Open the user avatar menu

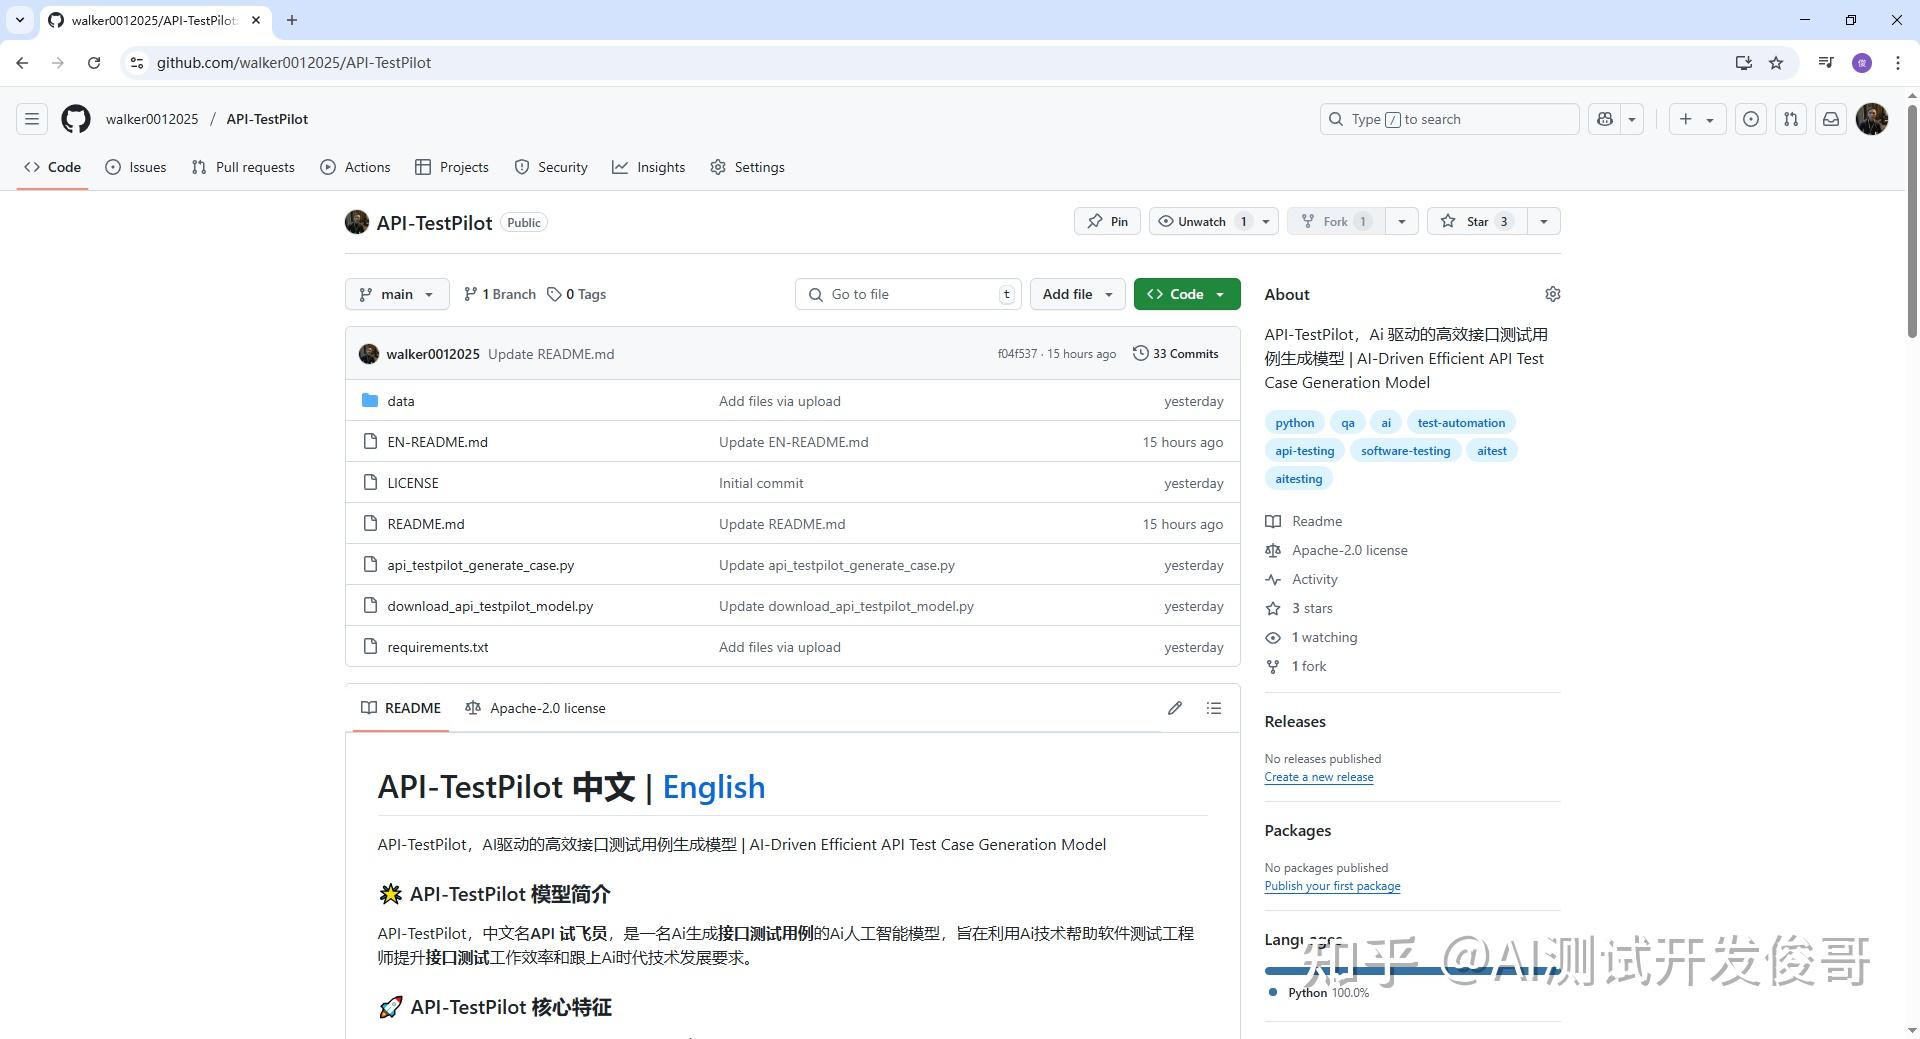[x=1872, y=119]
